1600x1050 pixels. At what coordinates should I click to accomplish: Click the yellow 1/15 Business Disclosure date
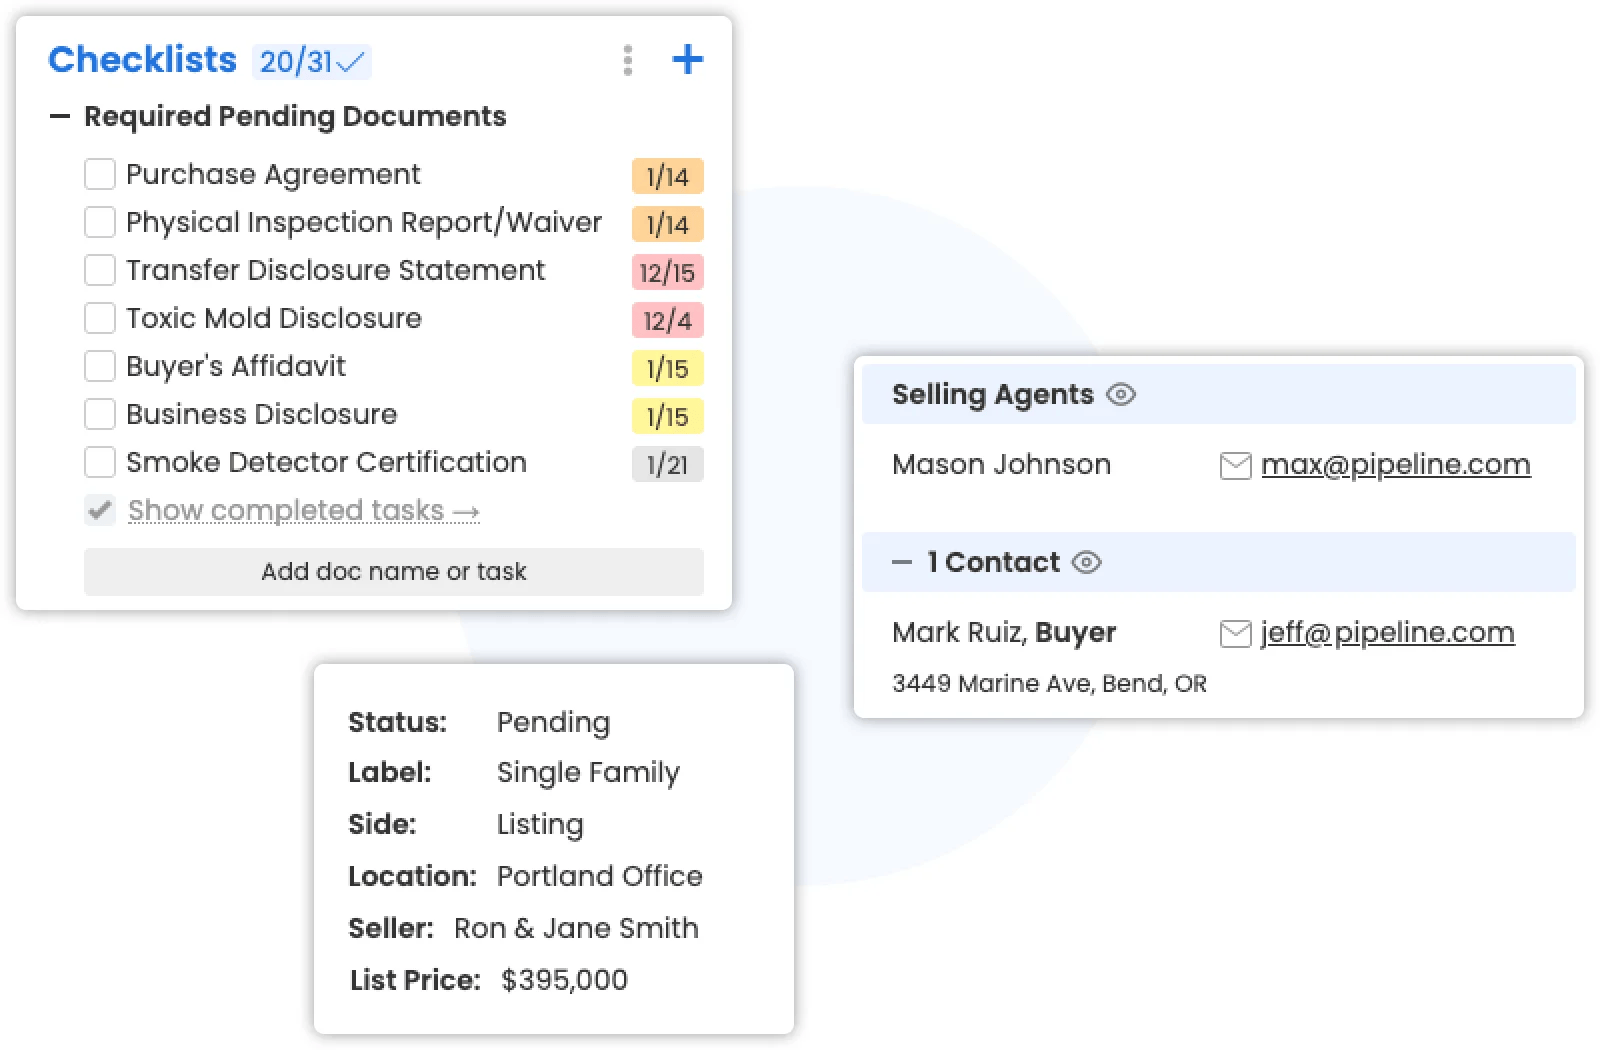pos(667,417)
